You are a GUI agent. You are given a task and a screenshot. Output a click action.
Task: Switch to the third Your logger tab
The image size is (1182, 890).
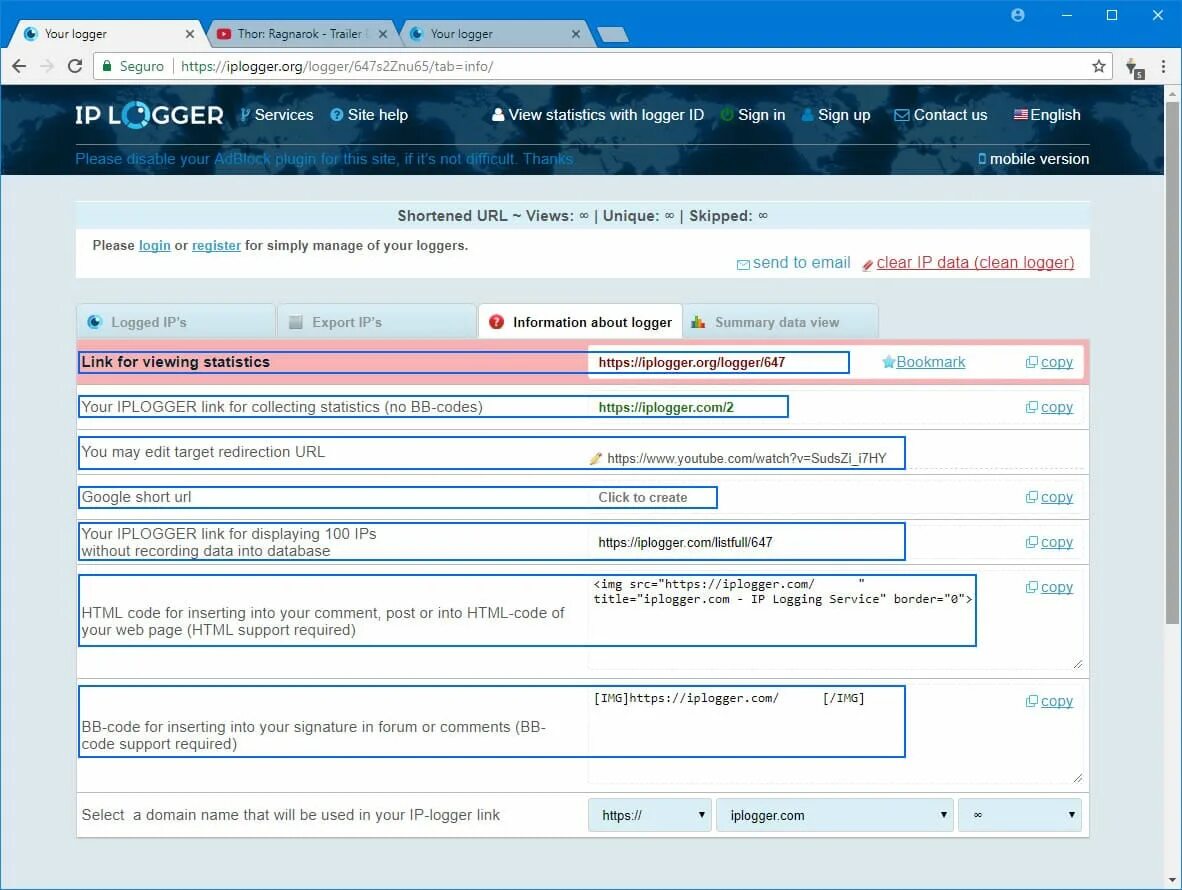493,34
